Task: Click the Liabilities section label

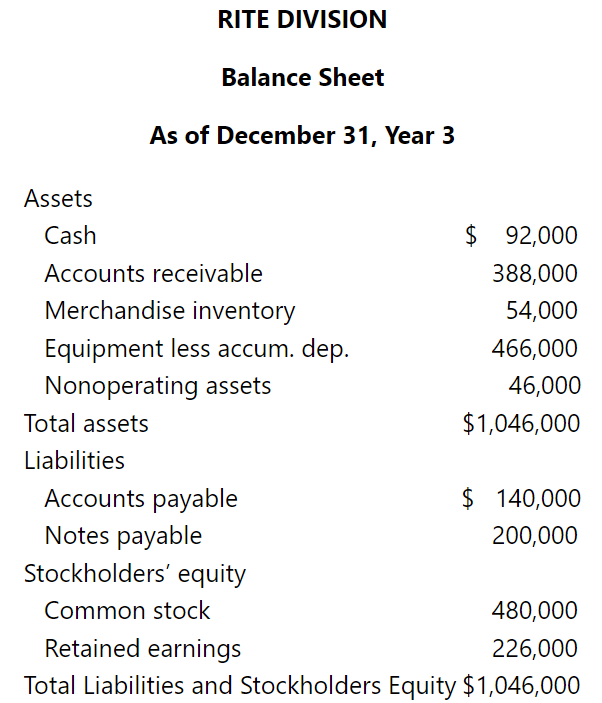Action: point(74,461)
